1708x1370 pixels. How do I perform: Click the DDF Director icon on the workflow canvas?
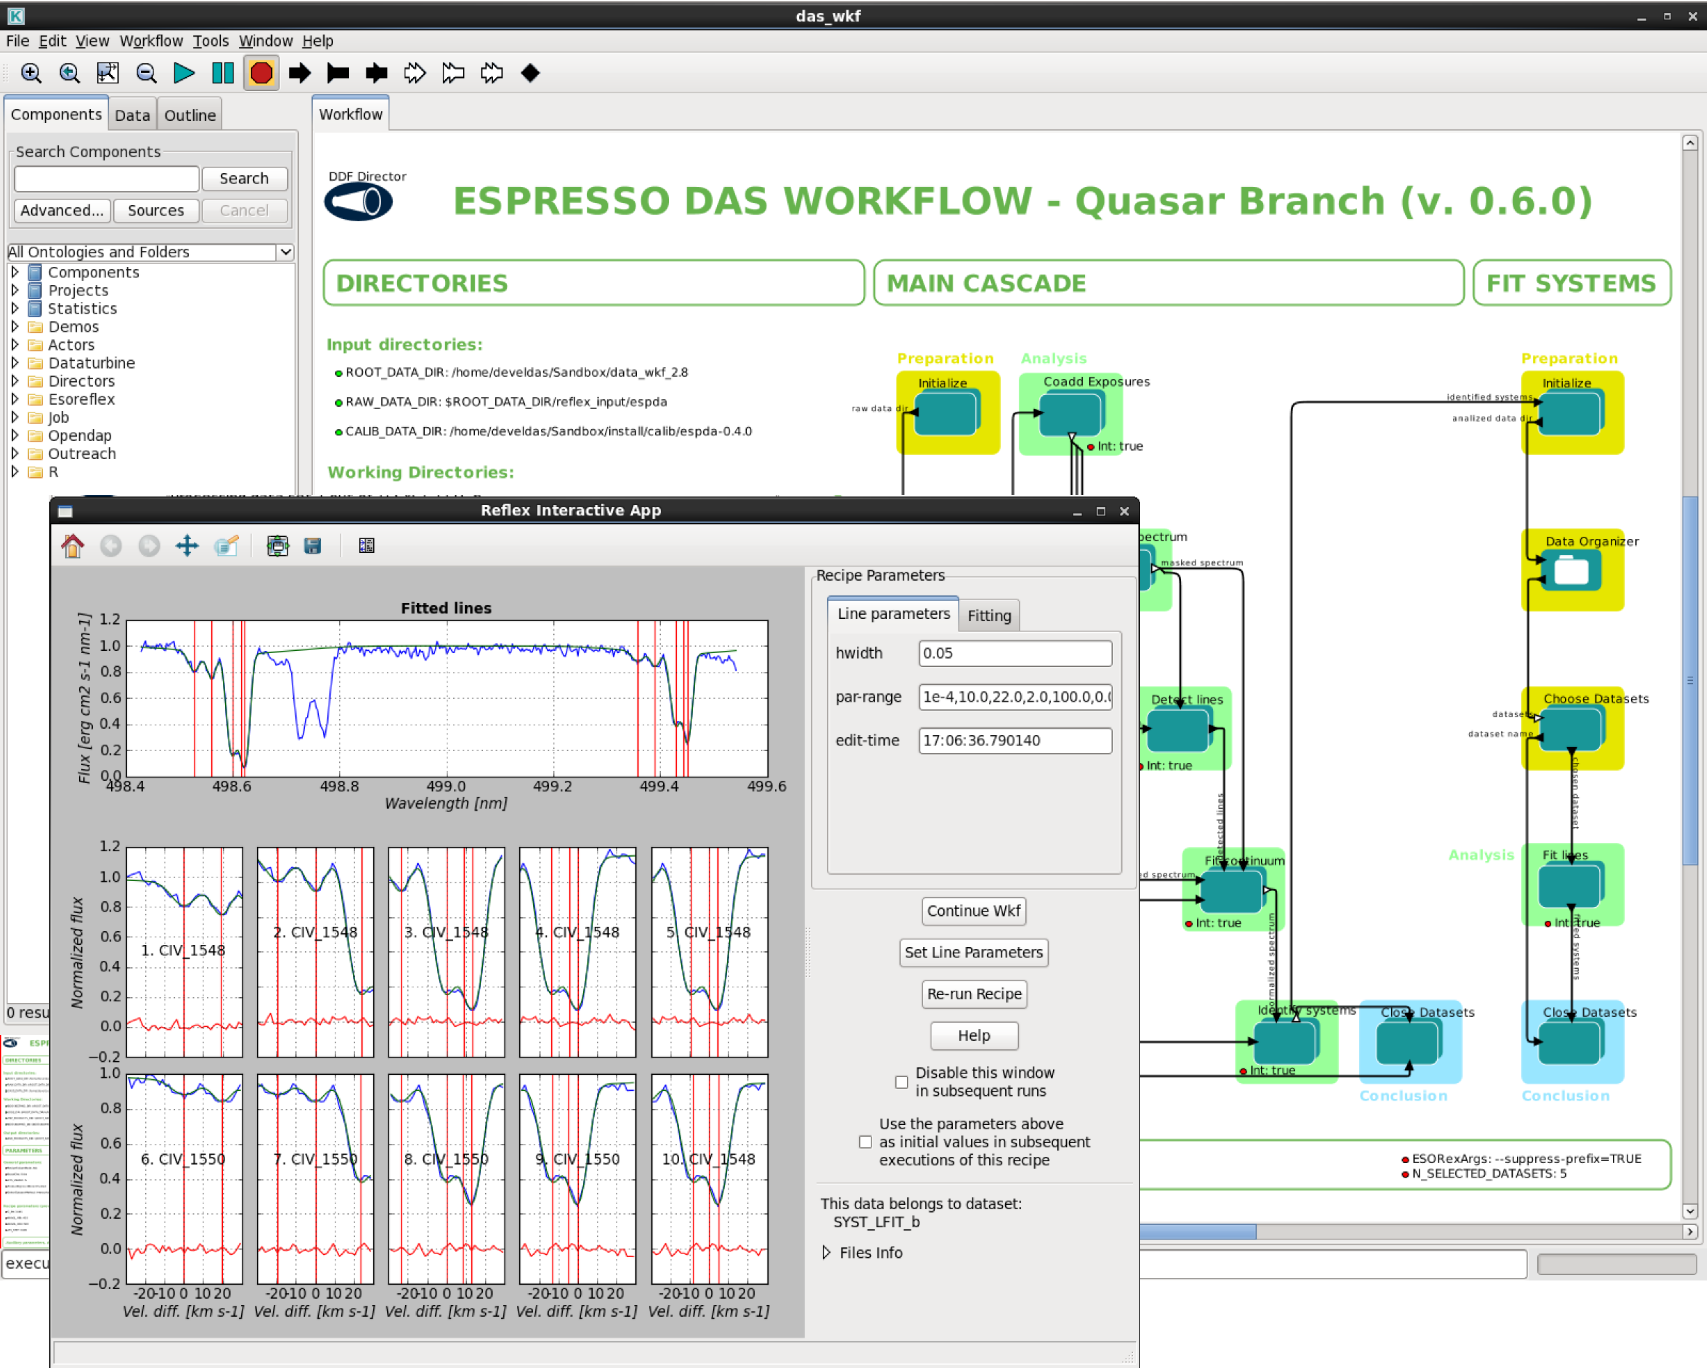(358, 202)
